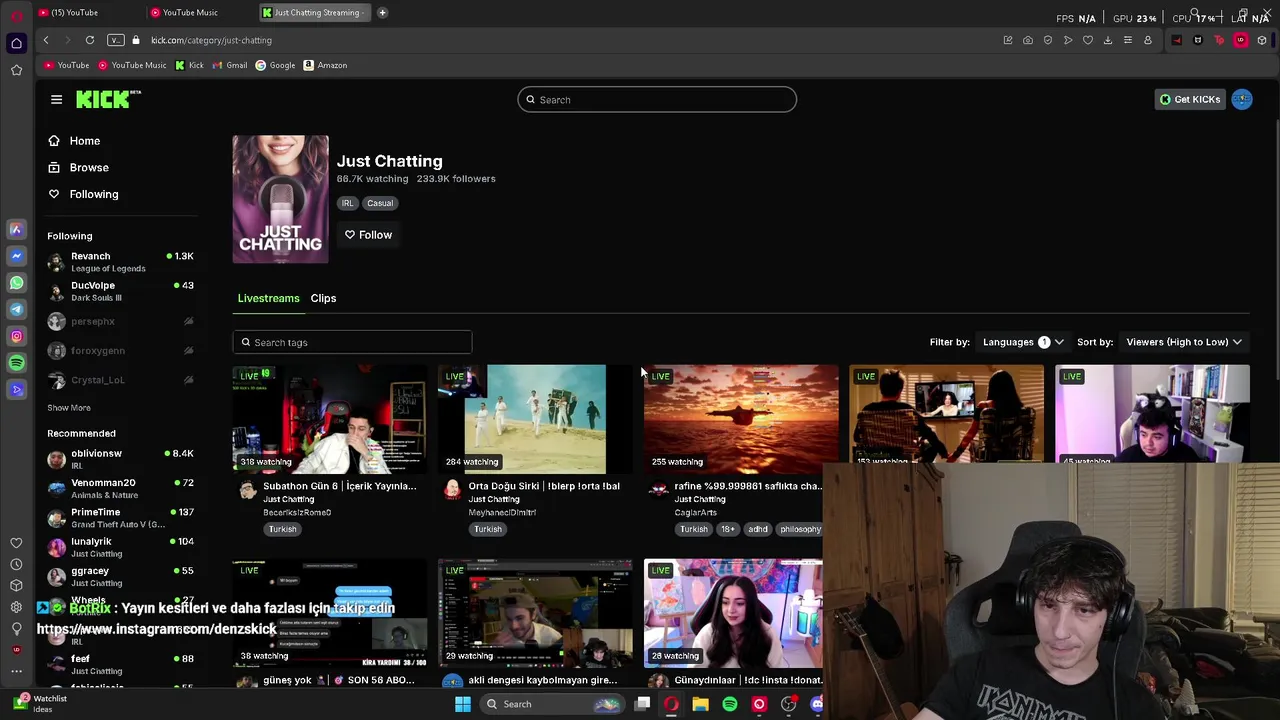This screenshot has height=720, width=1280.
Task: Open the Kick sidebar hamburger menu
Action: 56,99
